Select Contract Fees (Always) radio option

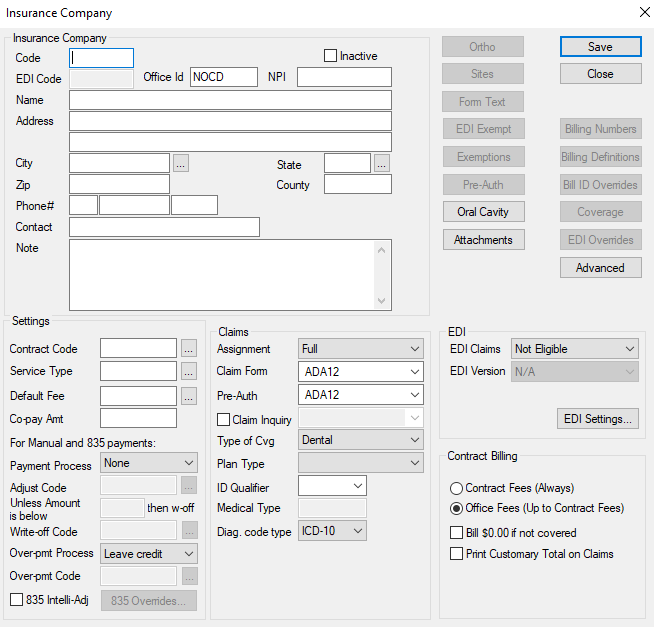click(x=457, y=488)
